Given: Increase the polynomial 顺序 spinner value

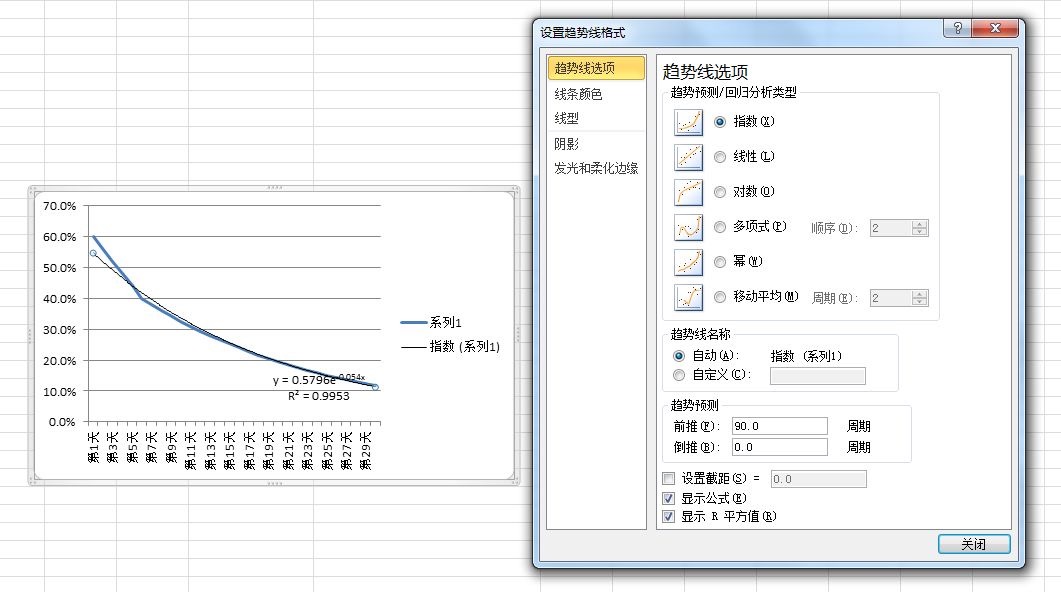Looking at the screenshot, I should pyautogui.click(x=920, y=224).
